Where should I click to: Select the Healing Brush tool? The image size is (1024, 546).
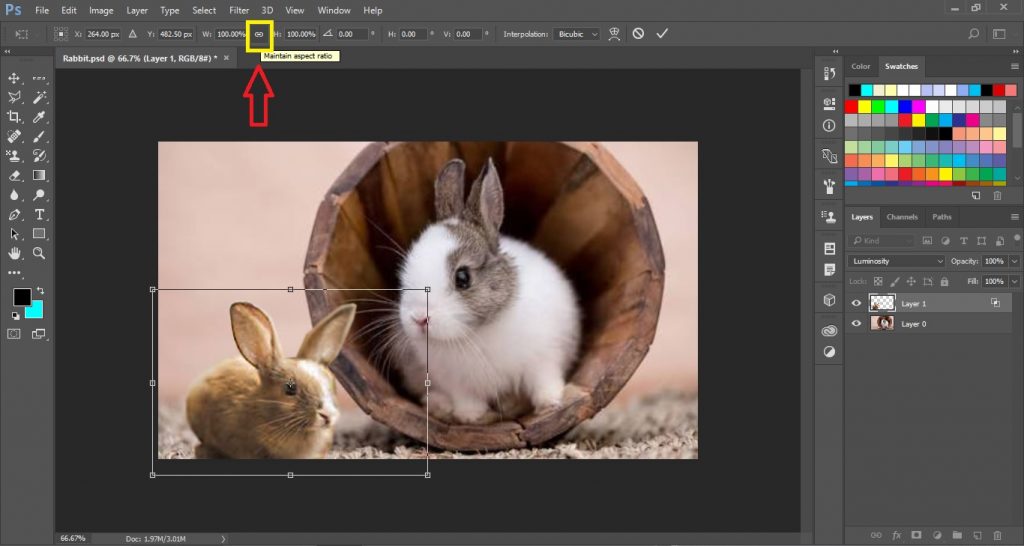pyautogui.click(x=14, y=136)
